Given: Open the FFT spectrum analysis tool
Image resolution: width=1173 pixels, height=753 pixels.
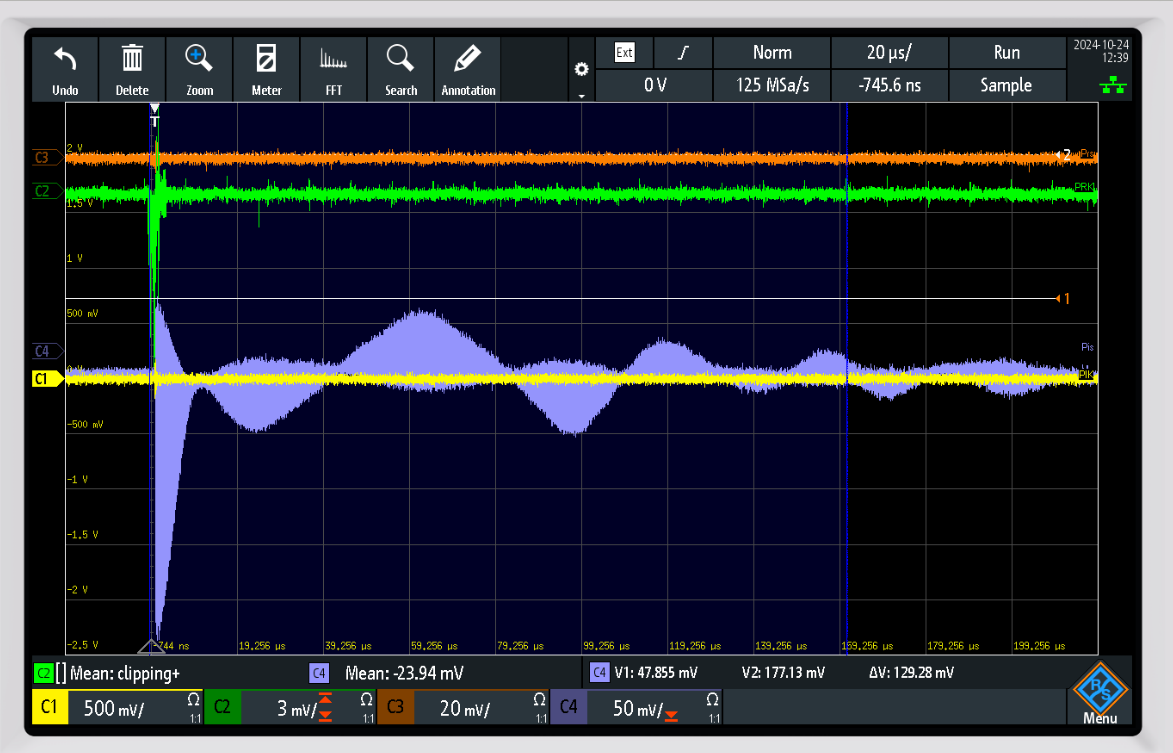Looking at the screenshot, I should [x=333, y=70].
